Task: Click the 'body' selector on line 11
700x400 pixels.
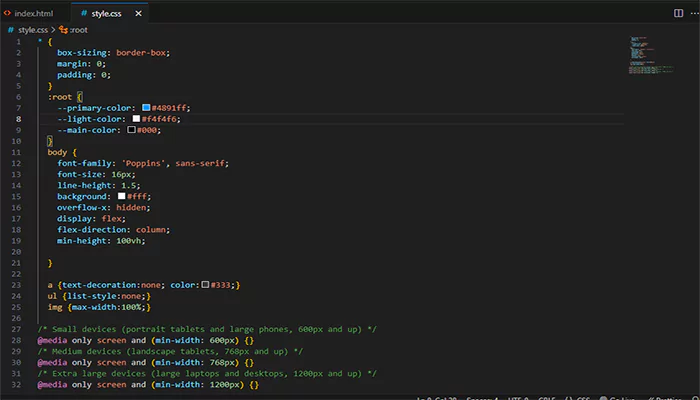Action: pos(57,152)
